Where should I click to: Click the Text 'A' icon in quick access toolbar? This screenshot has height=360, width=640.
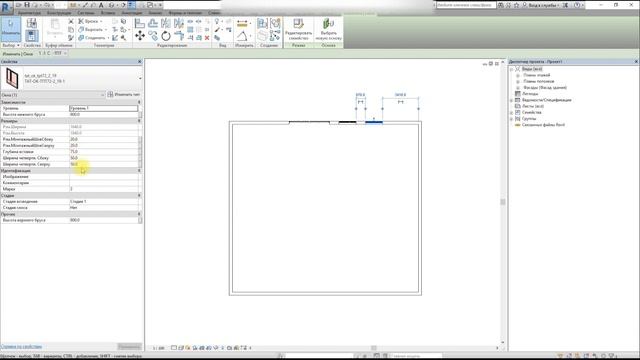pos(101,5)
